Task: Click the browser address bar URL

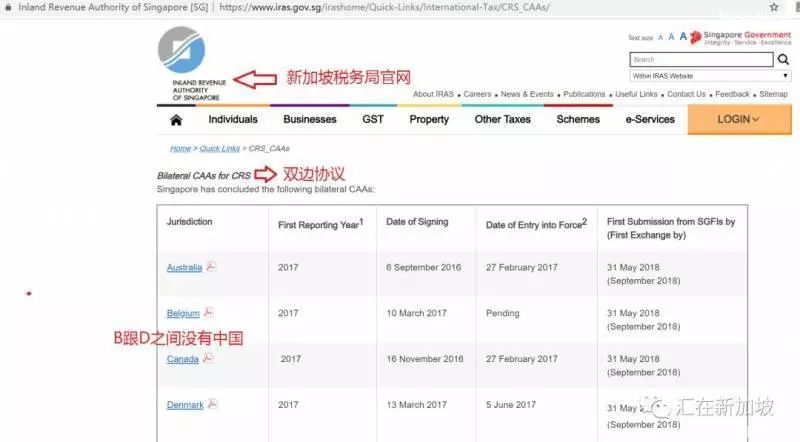Action: 384,7
